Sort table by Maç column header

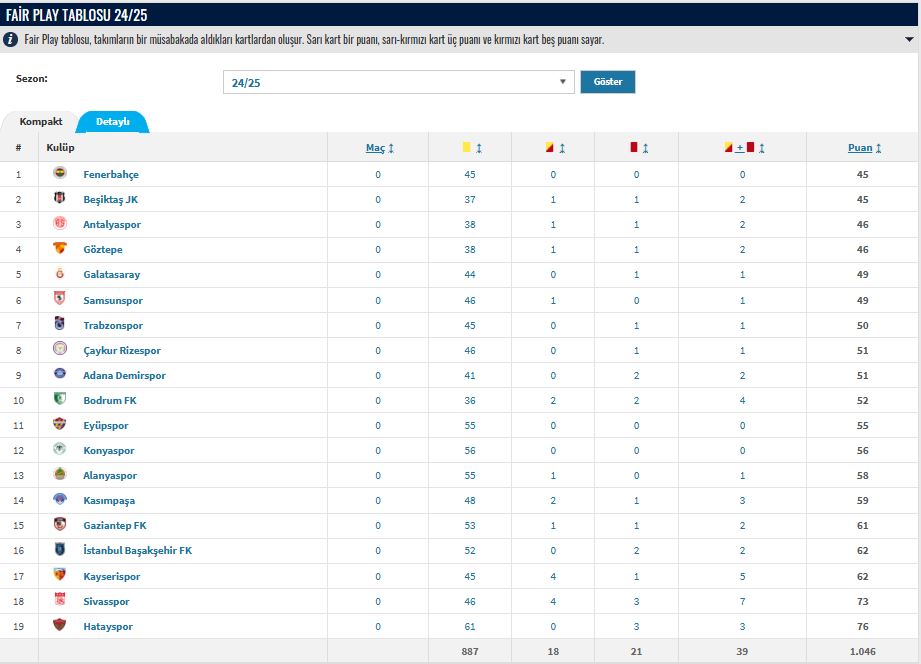[x=379, y=148]
